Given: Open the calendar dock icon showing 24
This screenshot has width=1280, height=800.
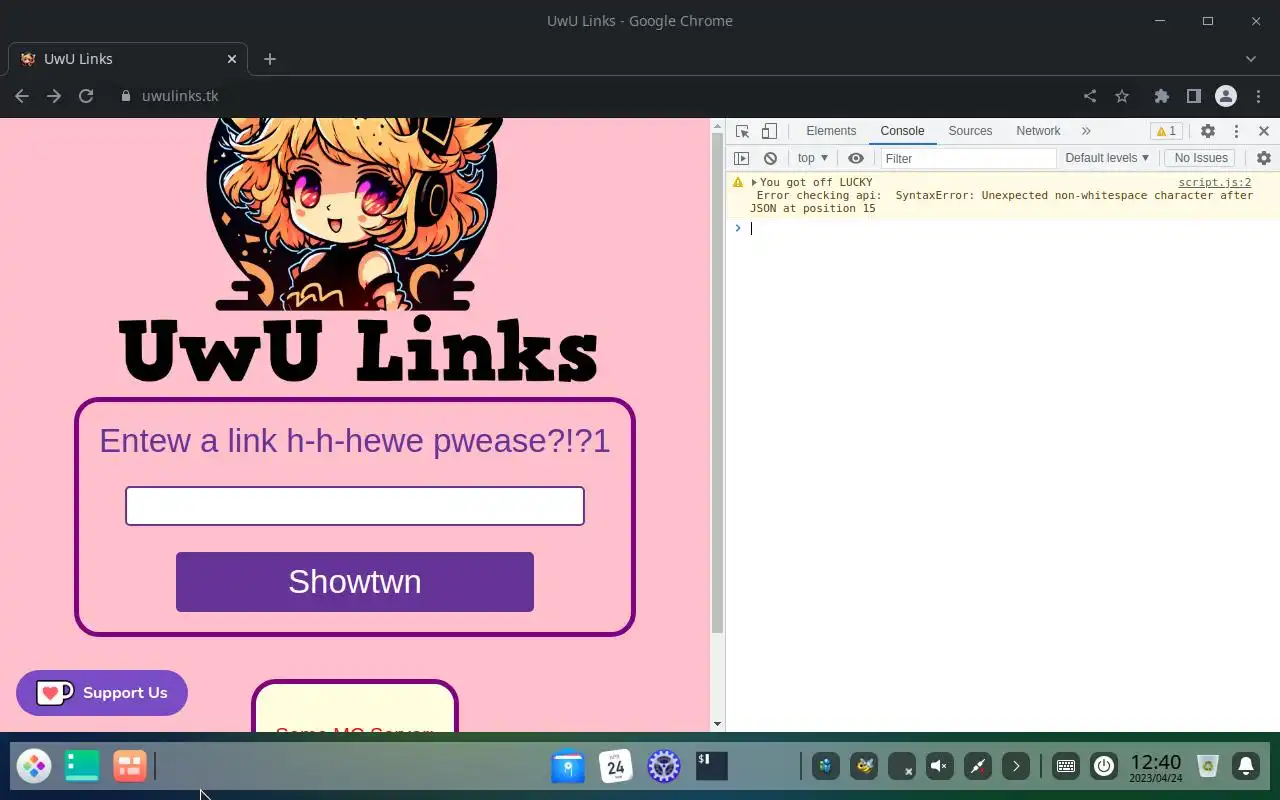Looking at the screenshot, I should tap(616, 767).
